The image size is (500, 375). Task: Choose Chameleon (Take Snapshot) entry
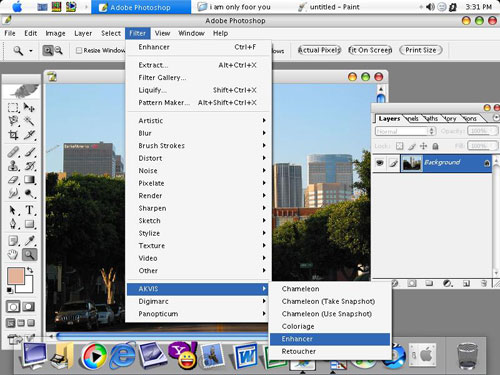coord(330,301)
